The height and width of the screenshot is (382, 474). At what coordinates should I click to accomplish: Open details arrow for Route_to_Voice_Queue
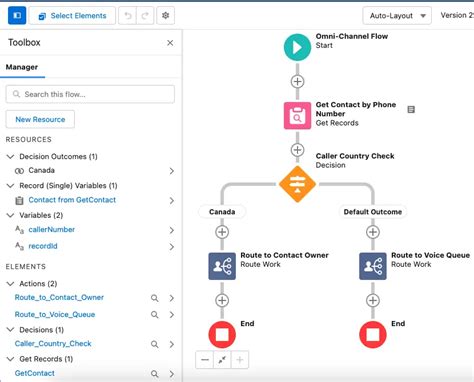[172, 315]
